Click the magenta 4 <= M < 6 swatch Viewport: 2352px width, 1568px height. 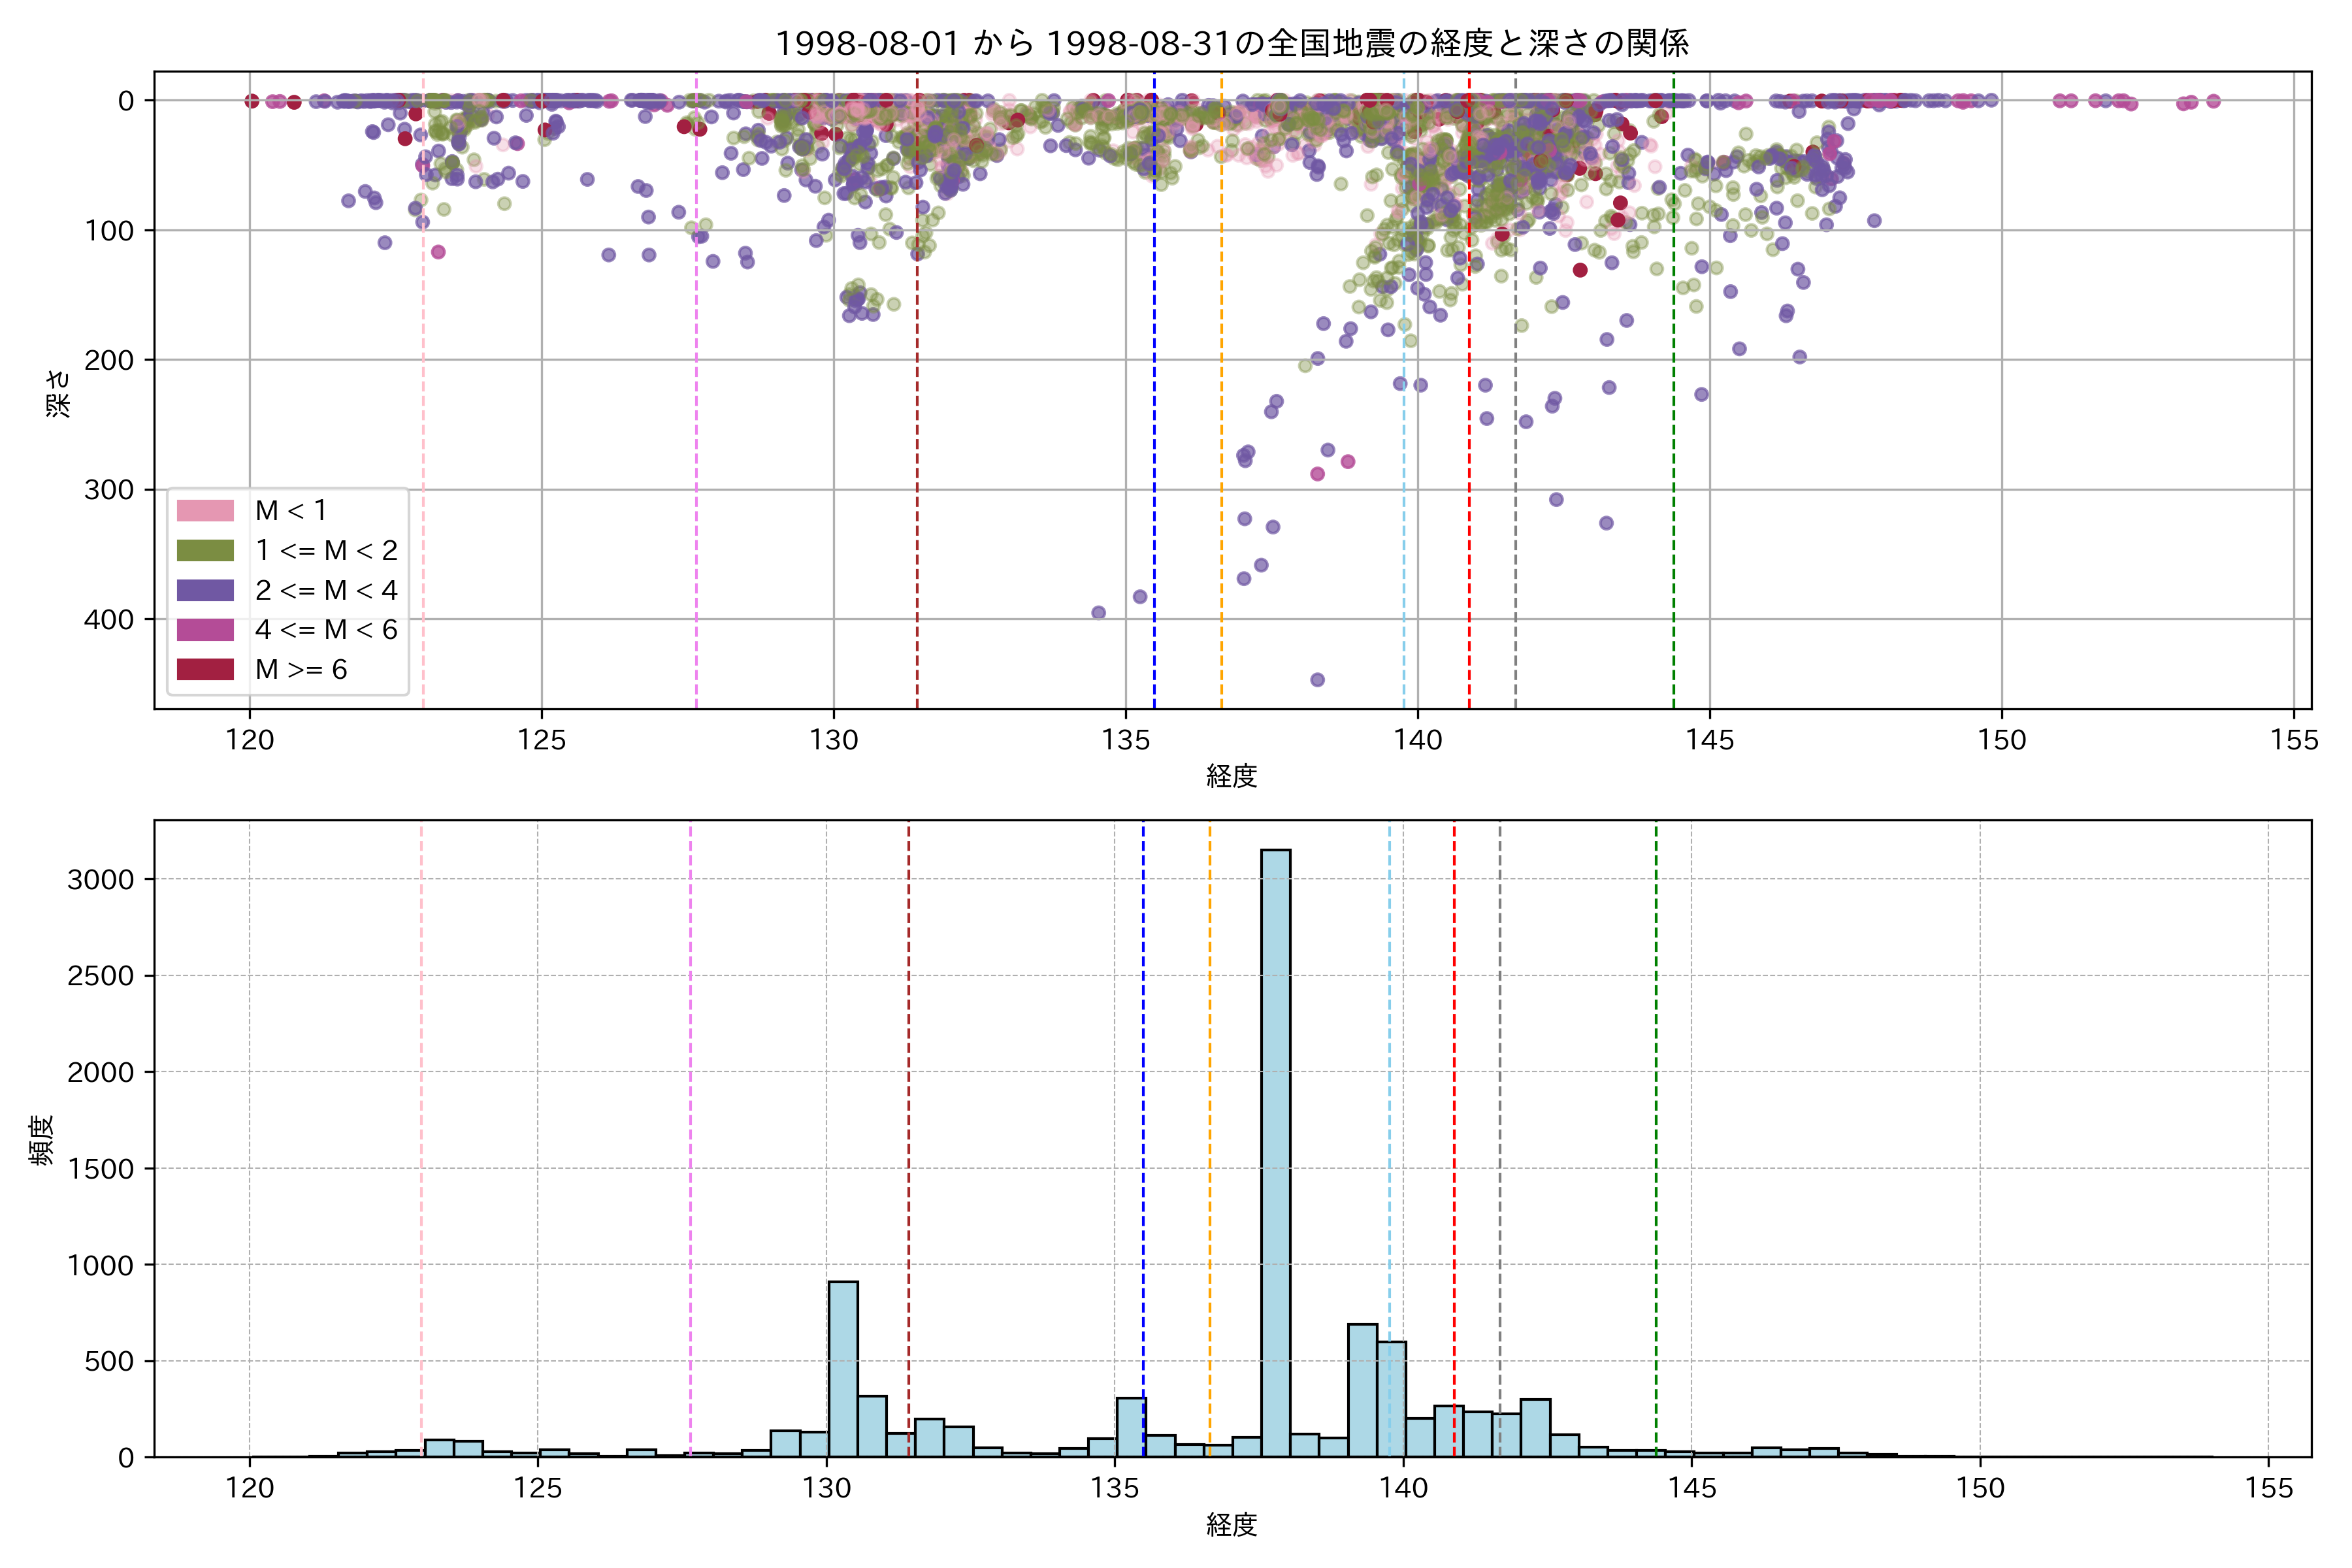(205, 630)
